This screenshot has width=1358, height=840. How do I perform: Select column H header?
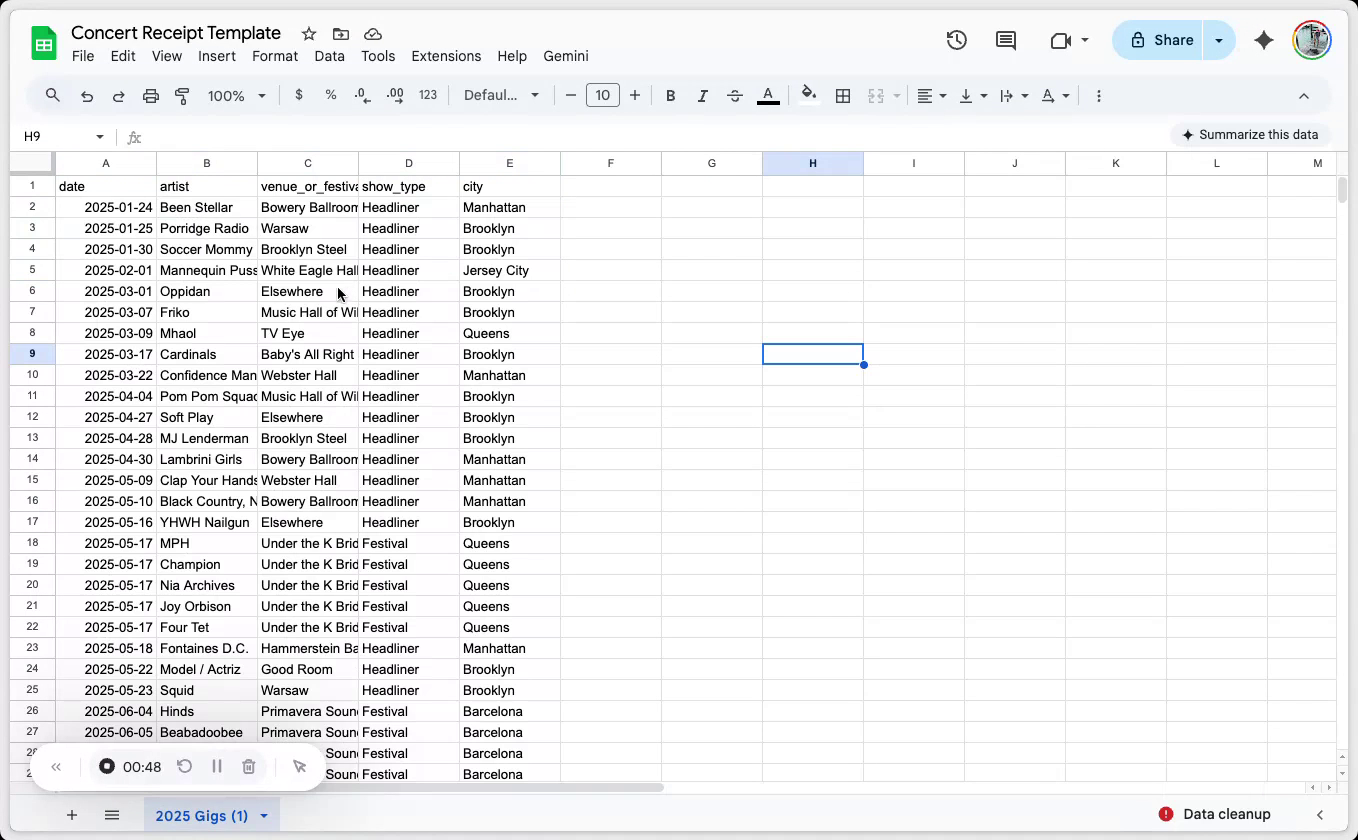[x=812, y=163]
